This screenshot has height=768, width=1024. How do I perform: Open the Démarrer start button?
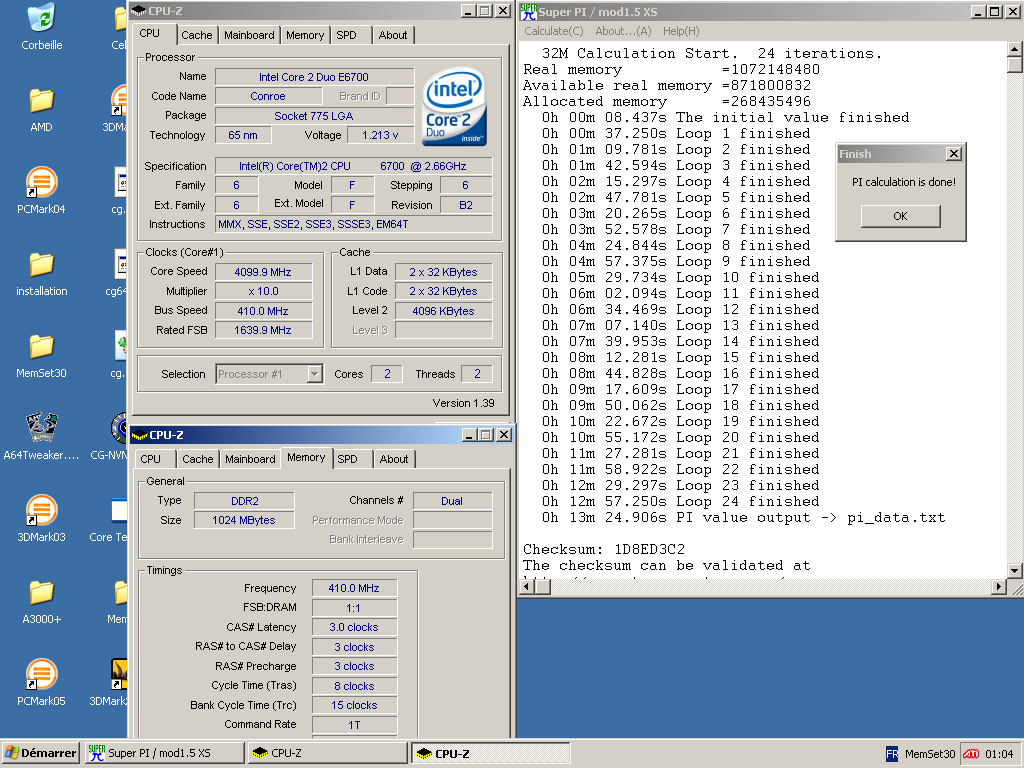(x=40, y=753)
